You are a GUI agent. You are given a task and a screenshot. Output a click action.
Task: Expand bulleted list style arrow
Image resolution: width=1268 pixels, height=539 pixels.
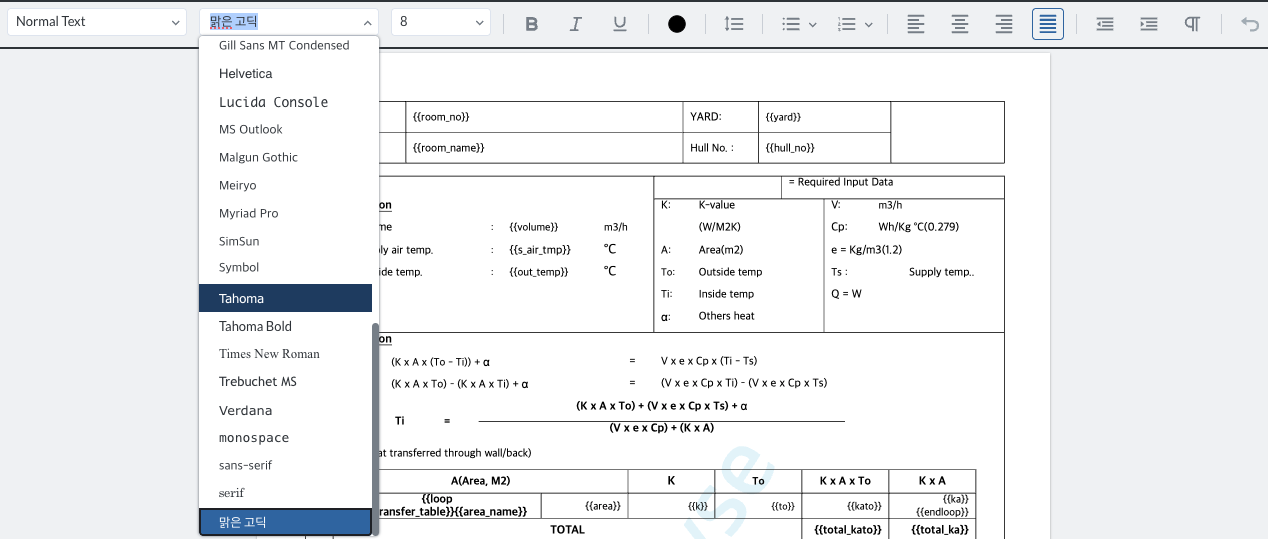(813, 24)
